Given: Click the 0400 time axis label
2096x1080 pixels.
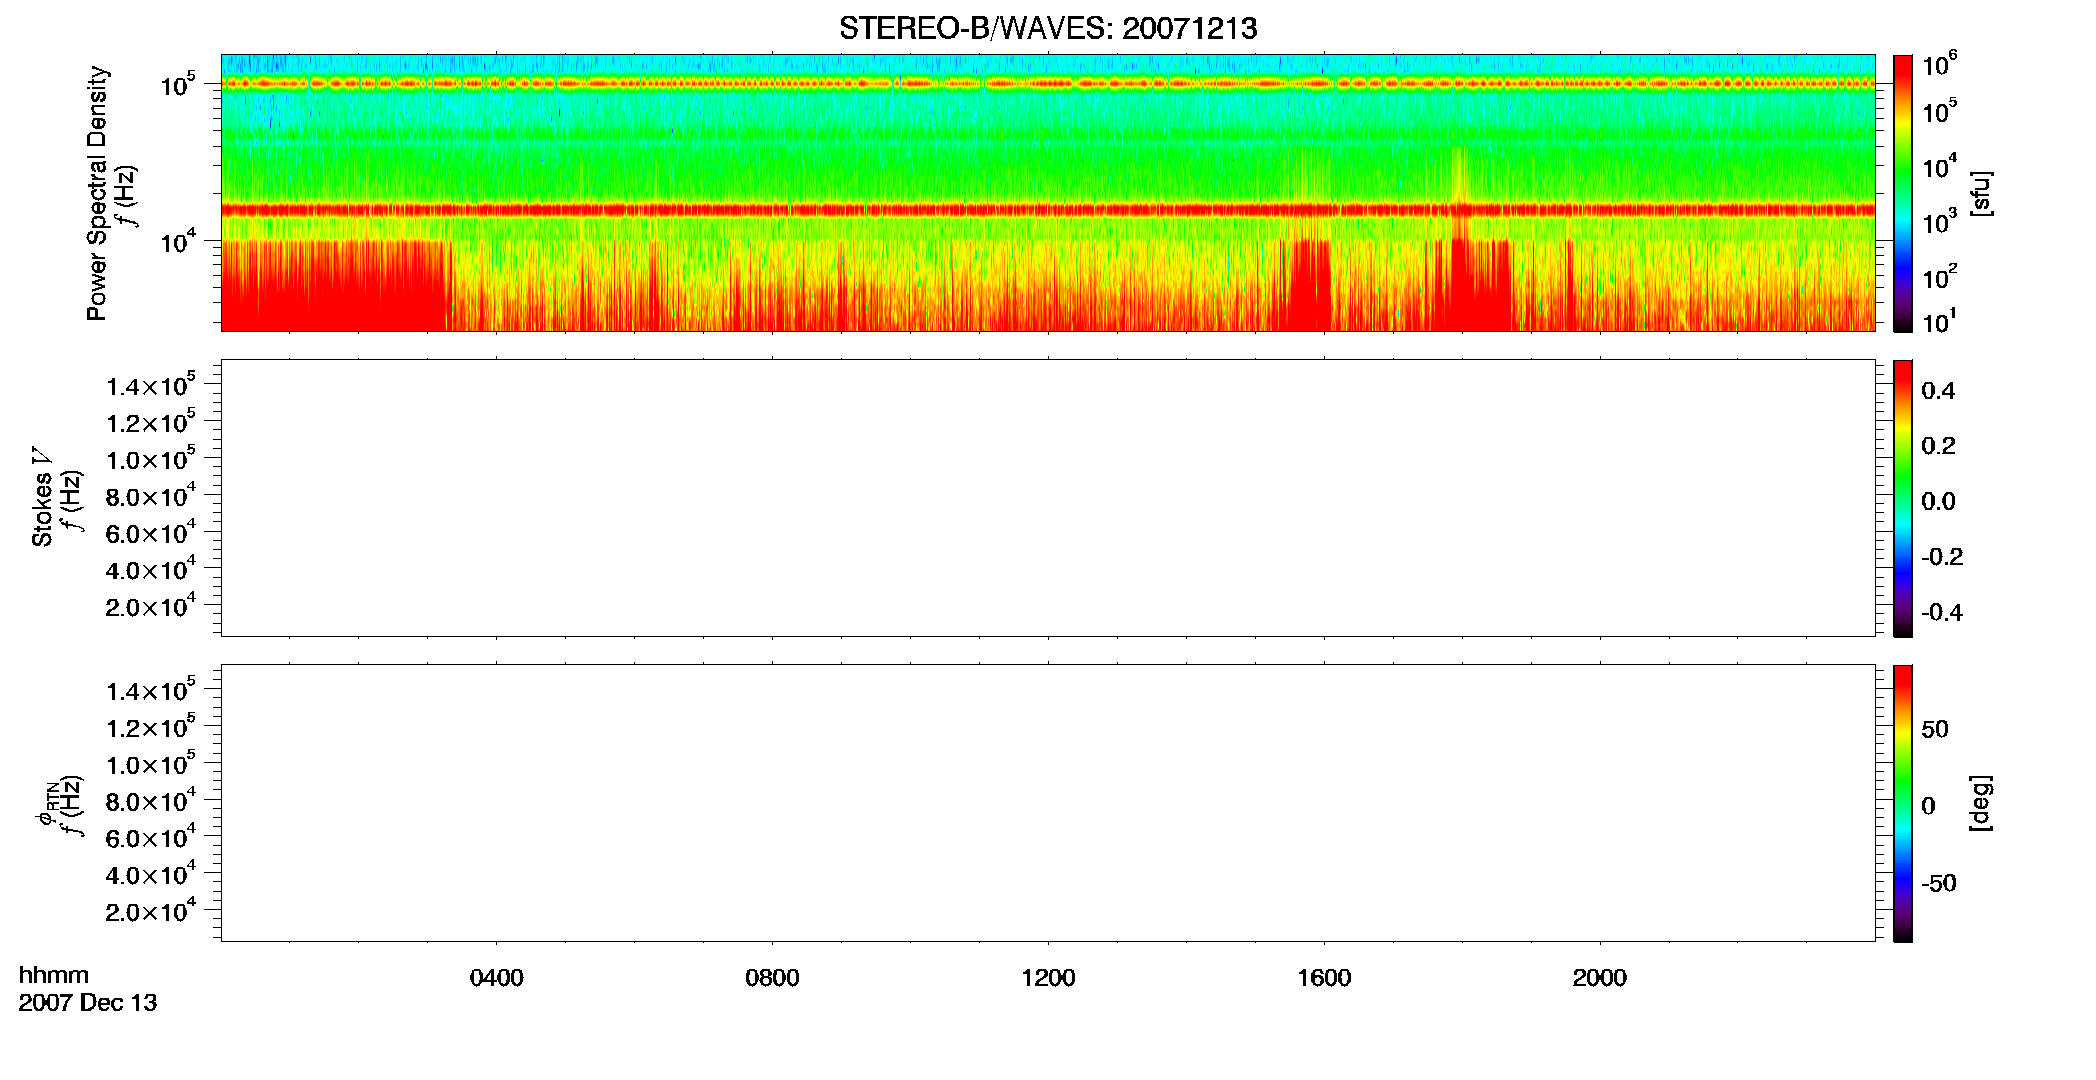Looking at the screenshot, I should [x=496, y=978].
